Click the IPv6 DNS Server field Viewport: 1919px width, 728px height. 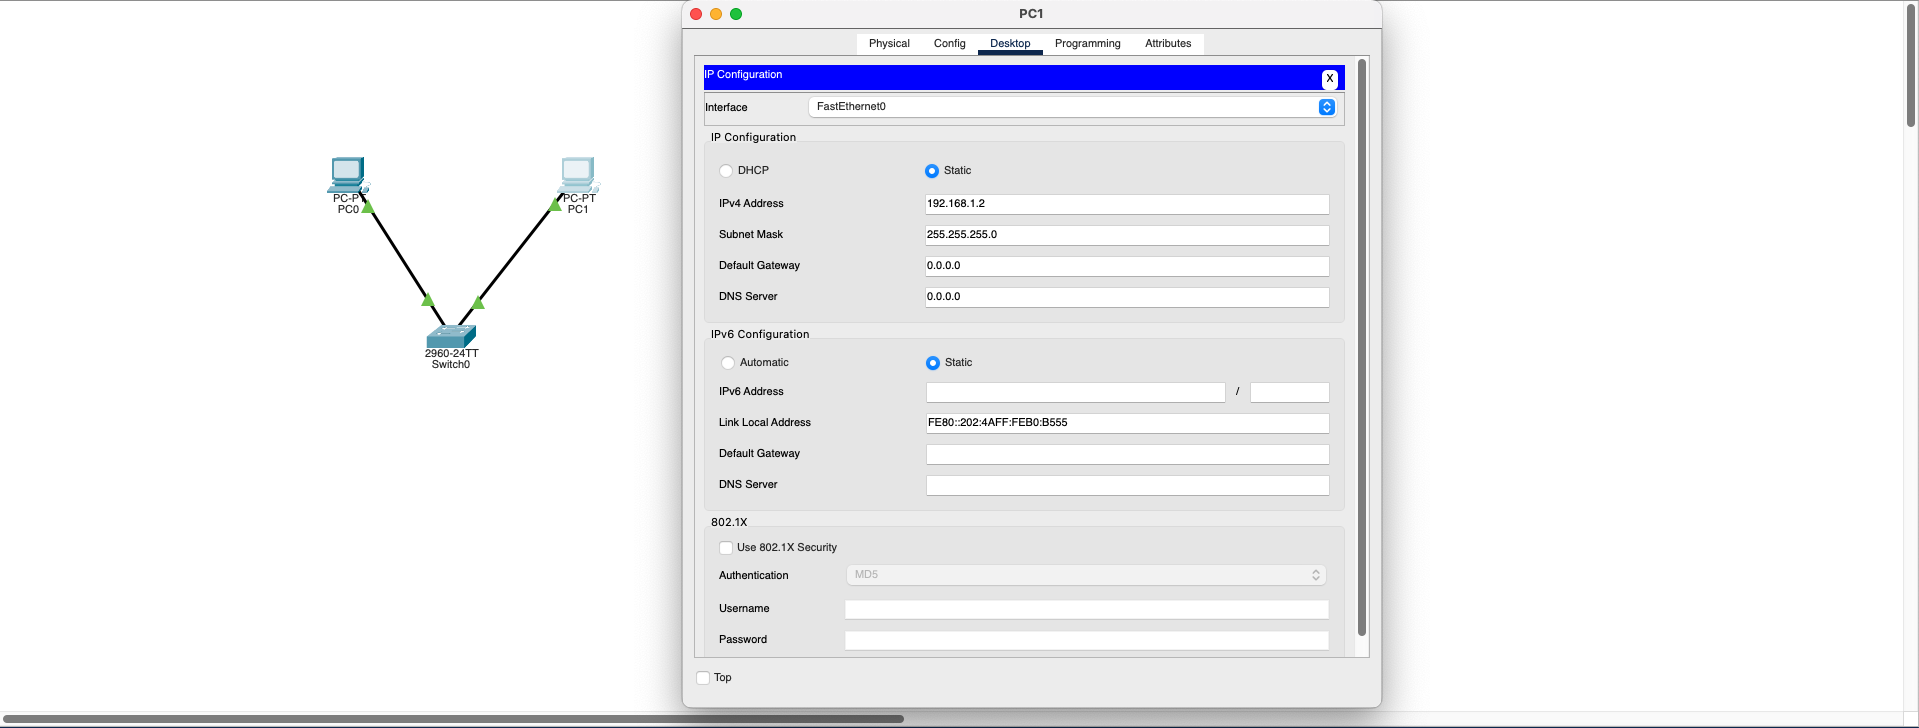coord(1127,485)
